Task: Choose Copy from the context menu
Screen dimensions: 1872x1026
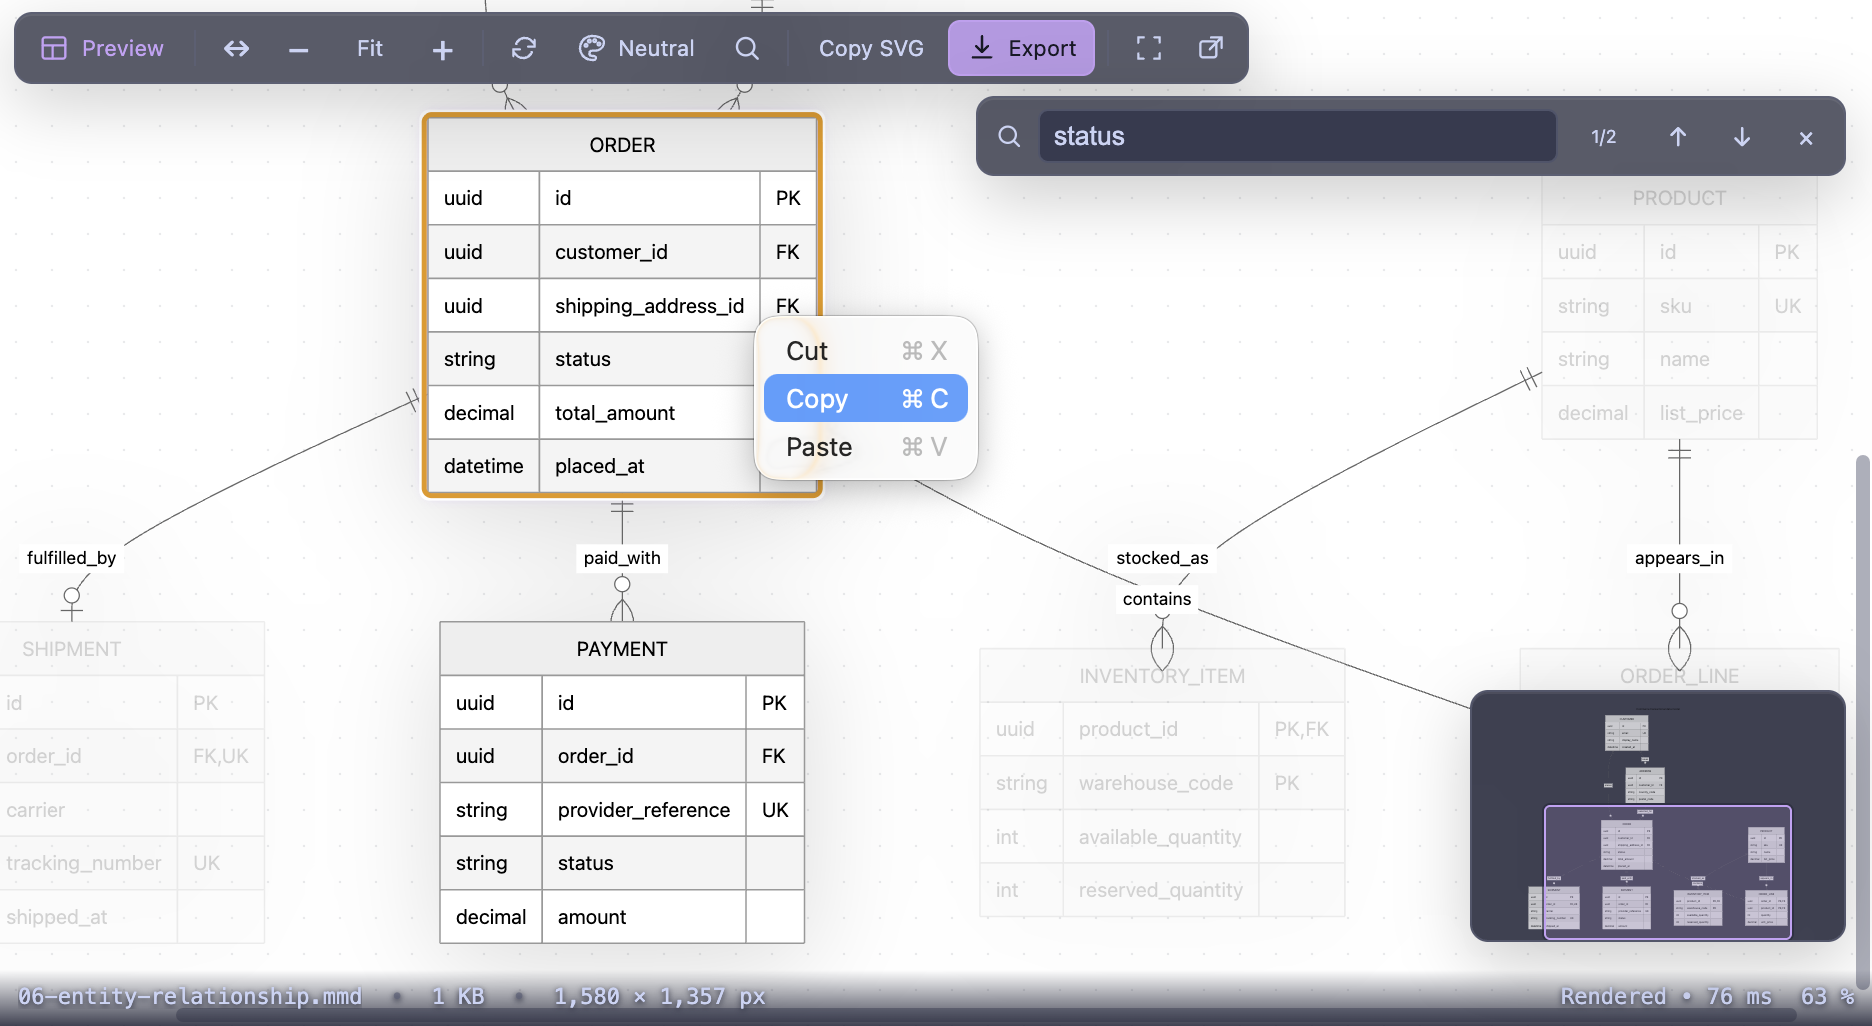Action: pos(866,399)
